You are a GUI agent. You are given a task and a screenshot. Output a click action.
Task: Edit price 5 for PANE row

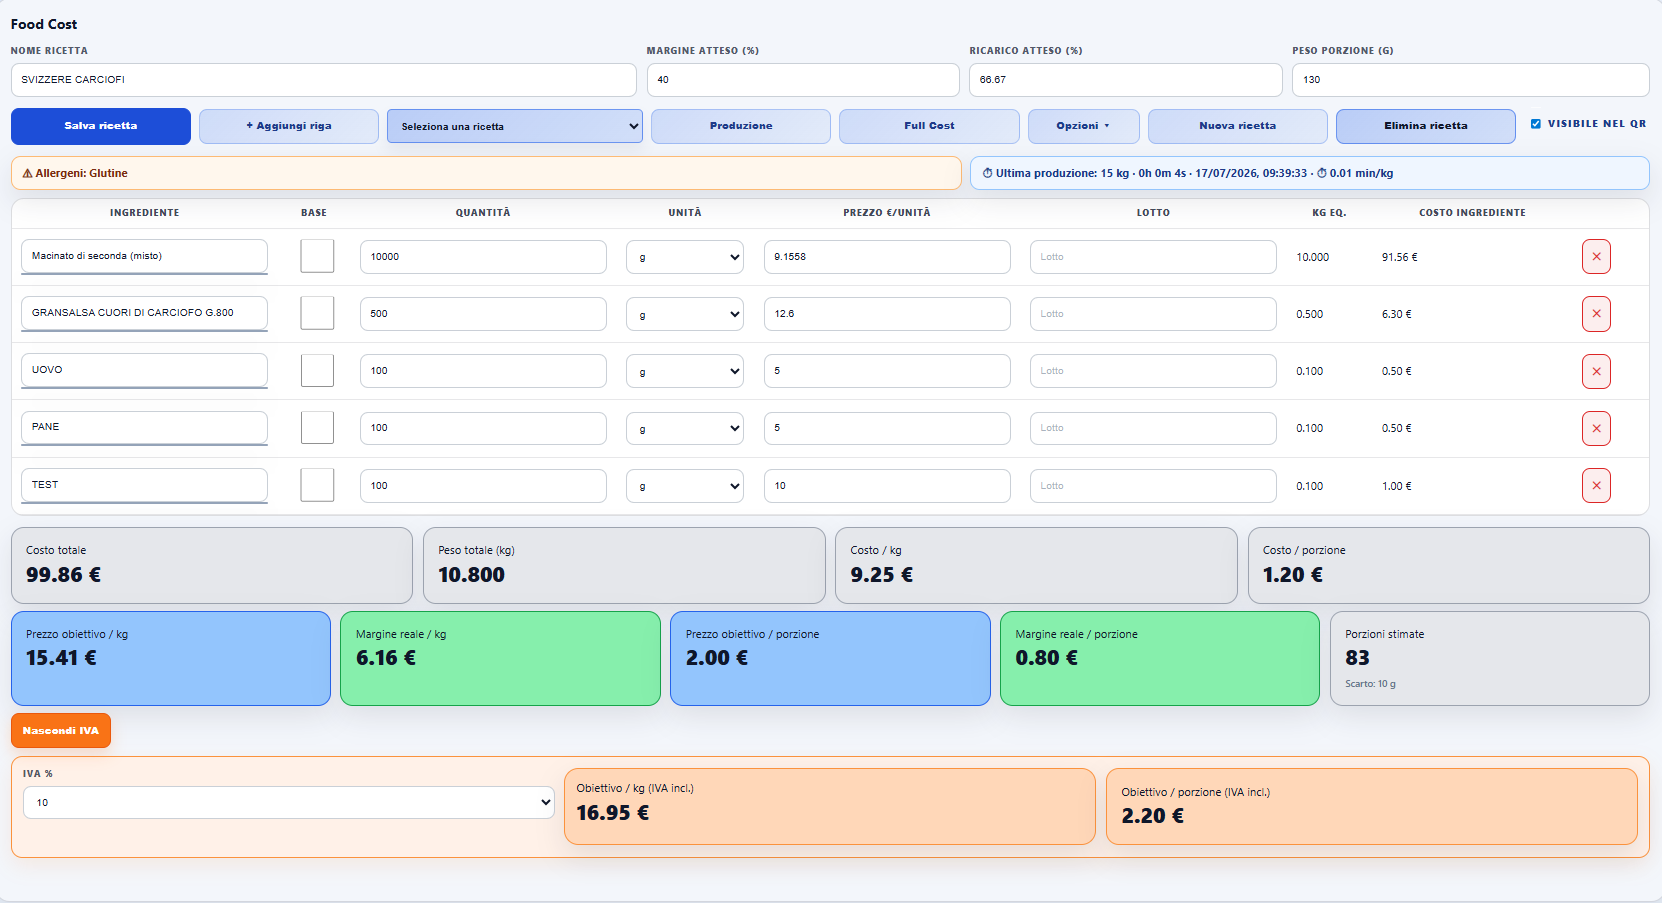pyautogui.click(x=887, y=428)
